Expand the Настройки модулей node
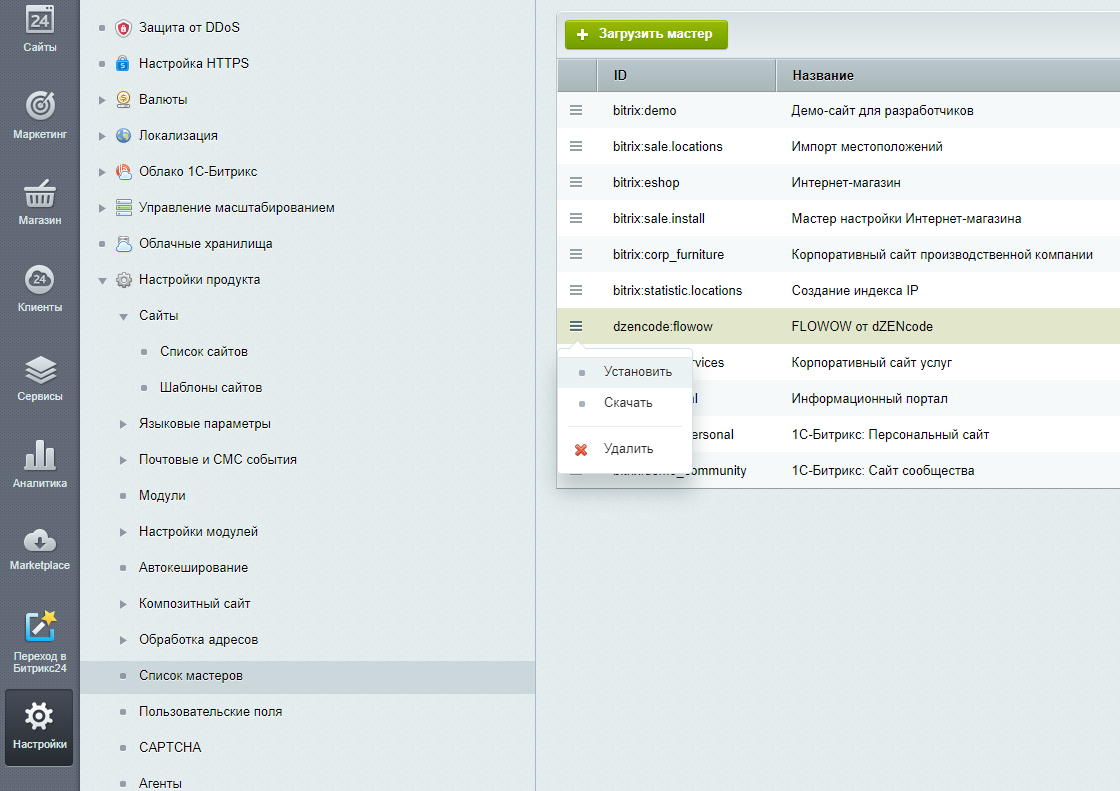 point(123,532)
